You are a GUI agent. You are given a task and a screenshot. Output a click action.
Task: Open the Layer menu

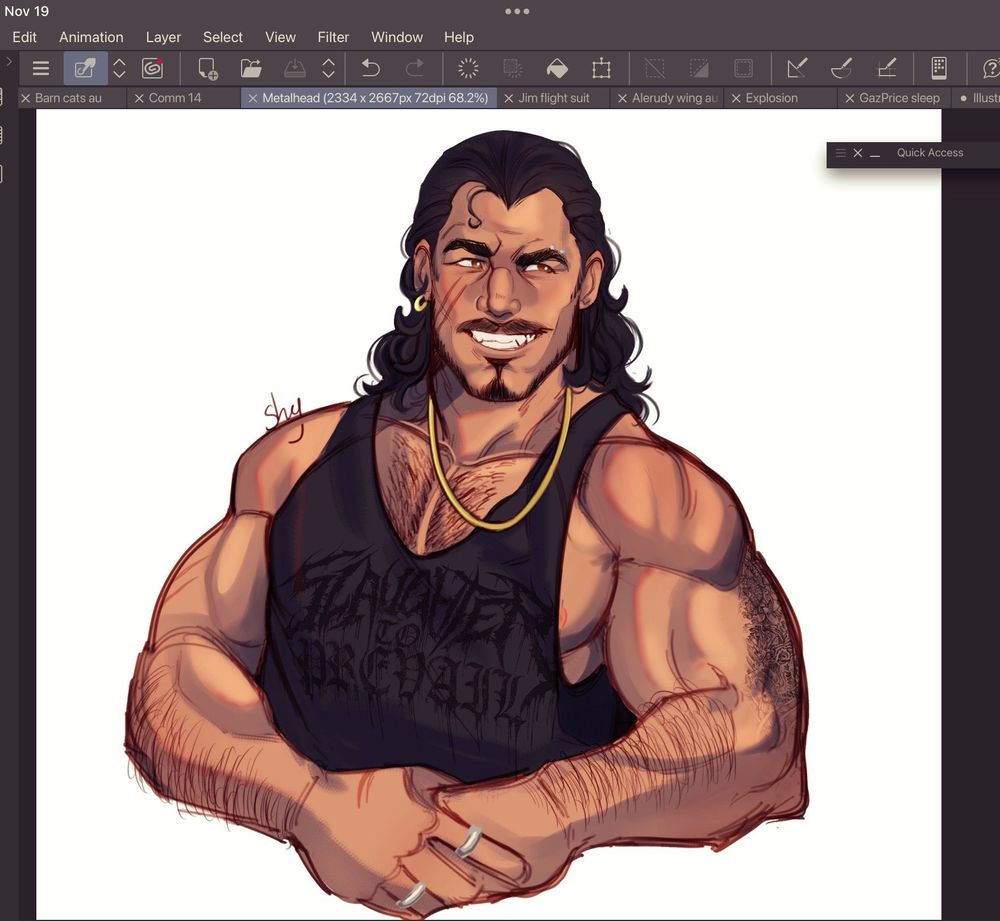pos(163,38)
